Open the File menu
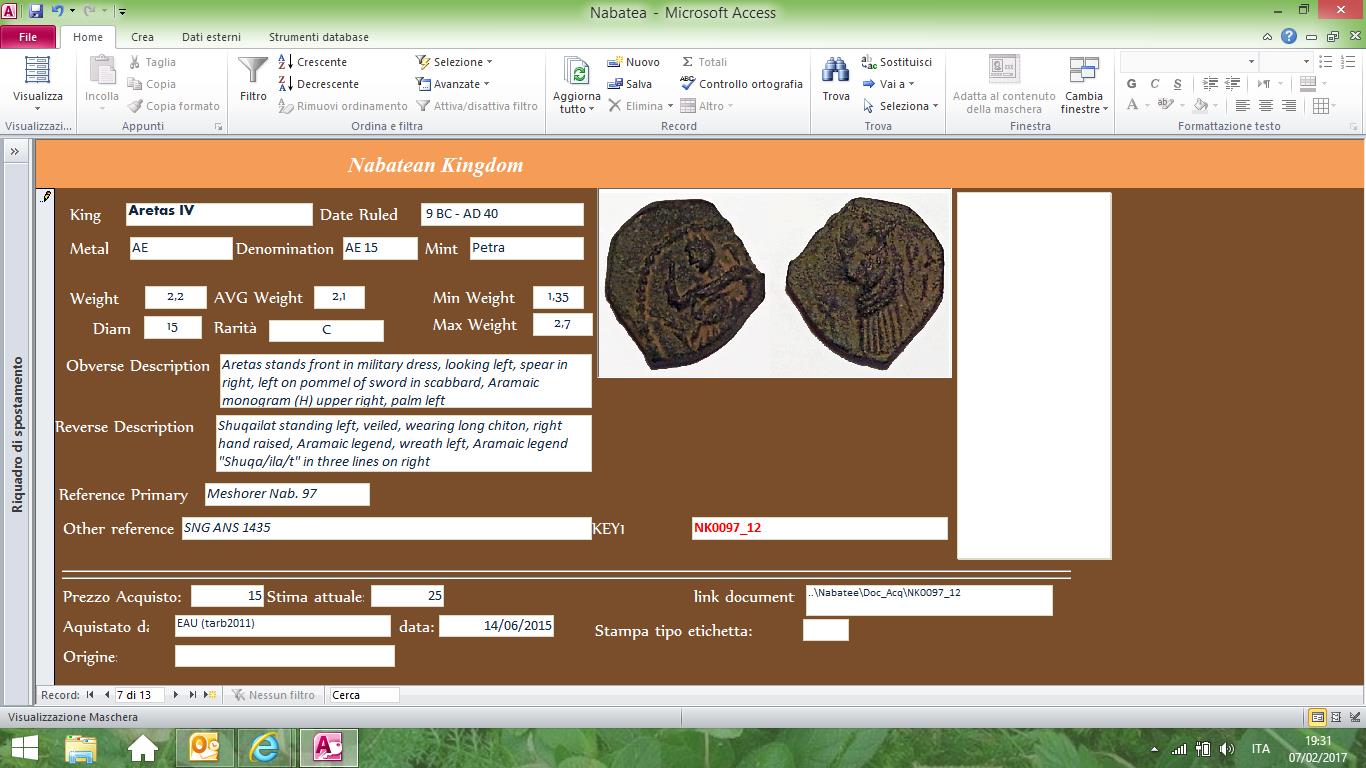1366x768 pixels. (28, 37)
